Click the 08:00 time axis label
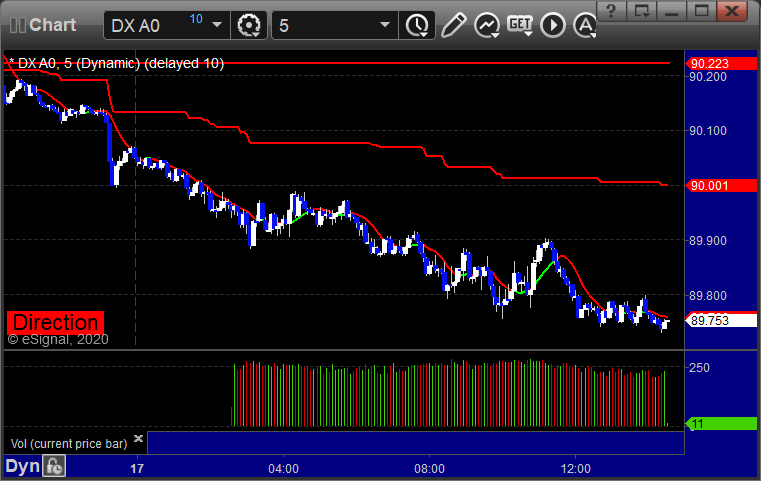 [x=430, y=469]
